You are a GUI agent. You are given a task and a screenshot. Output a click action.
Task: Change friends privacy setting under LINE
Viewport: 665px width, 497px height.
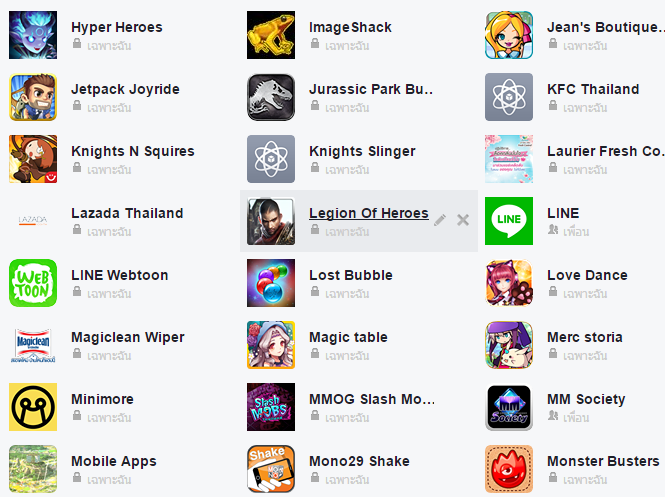569,231
